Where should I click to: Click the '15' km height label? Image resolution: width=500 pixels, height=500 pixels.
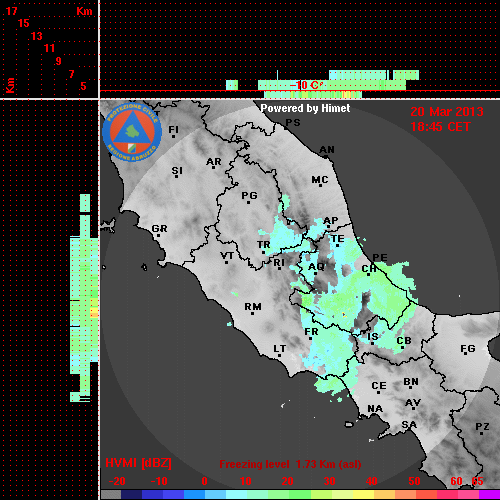[x=24, y=23]
